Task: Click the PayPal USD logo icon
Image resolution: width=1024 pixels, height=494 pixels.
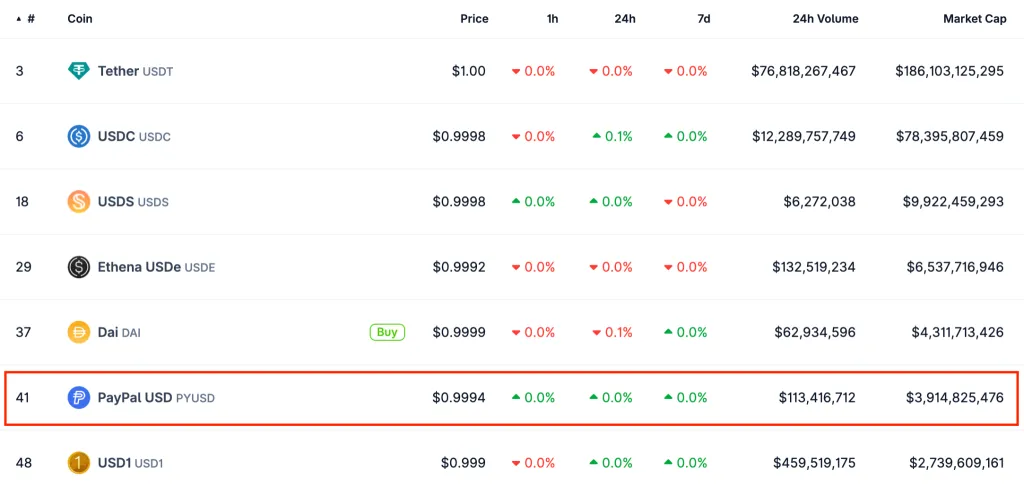Action: [x=79, y=398]
